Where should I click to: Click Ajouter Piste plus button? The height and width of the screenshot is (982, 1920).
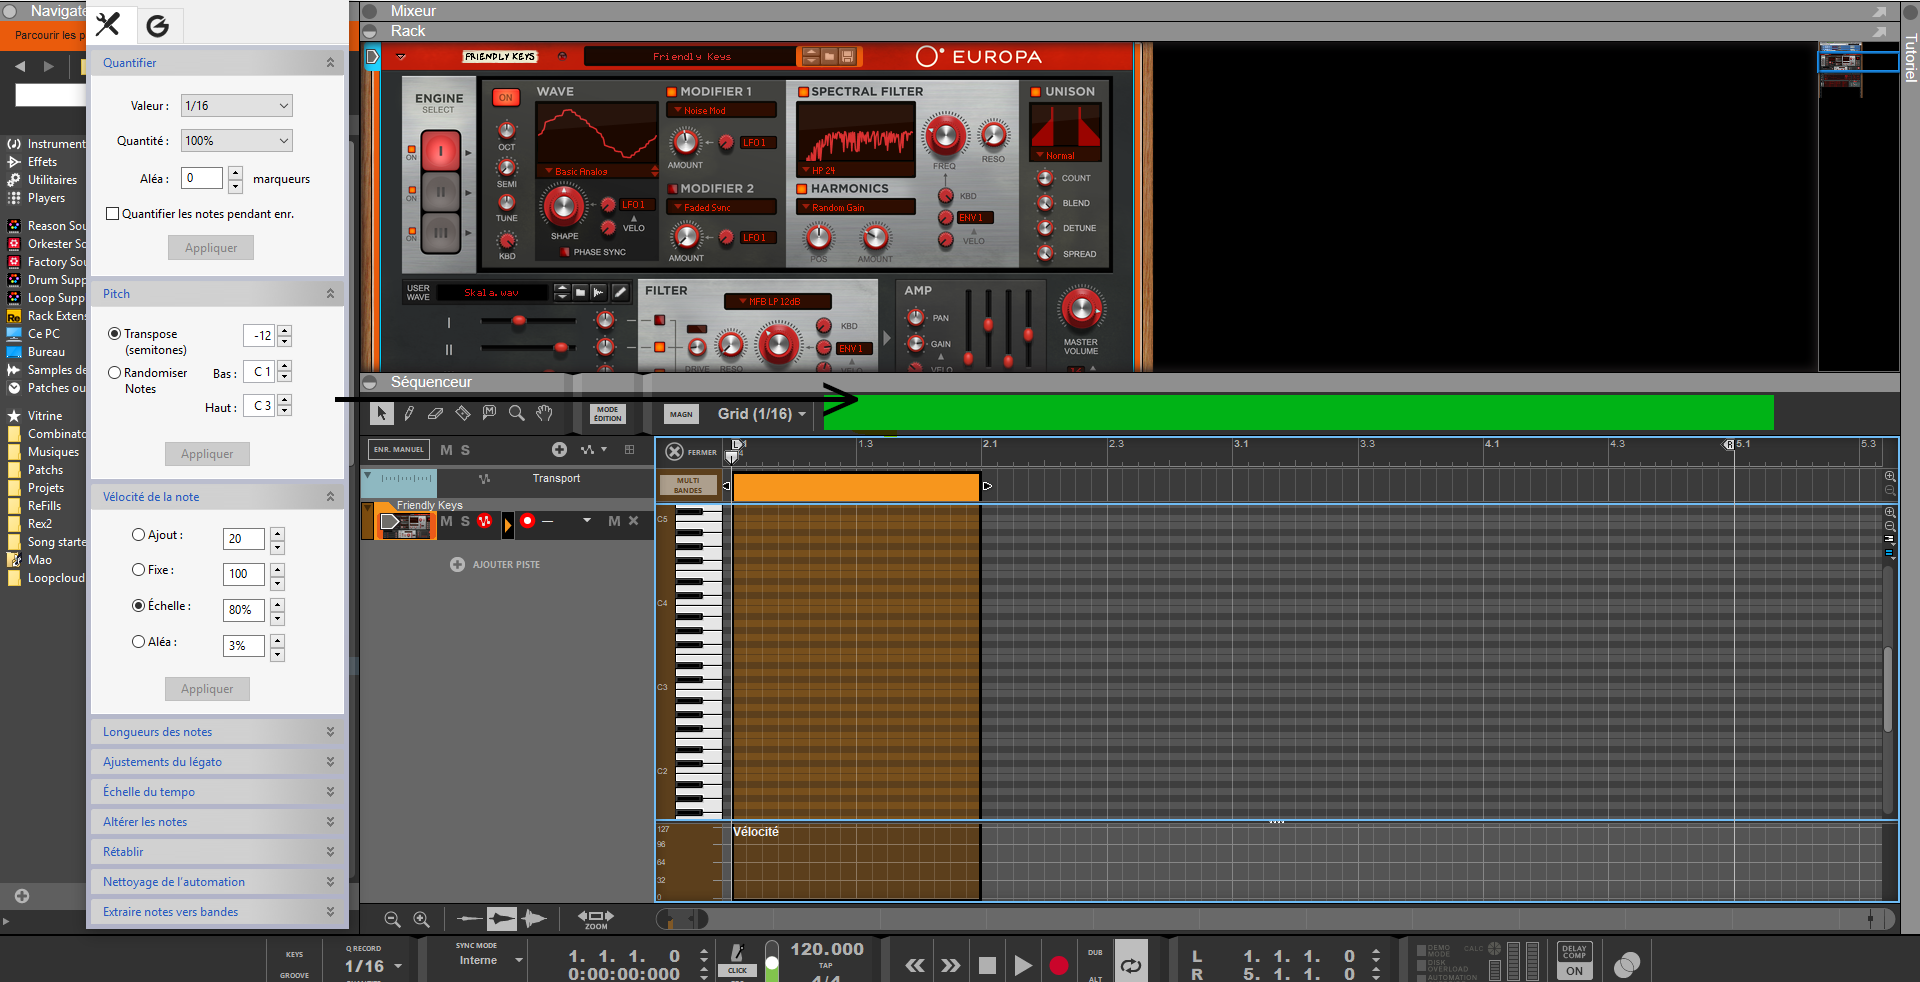coord(457,564)
